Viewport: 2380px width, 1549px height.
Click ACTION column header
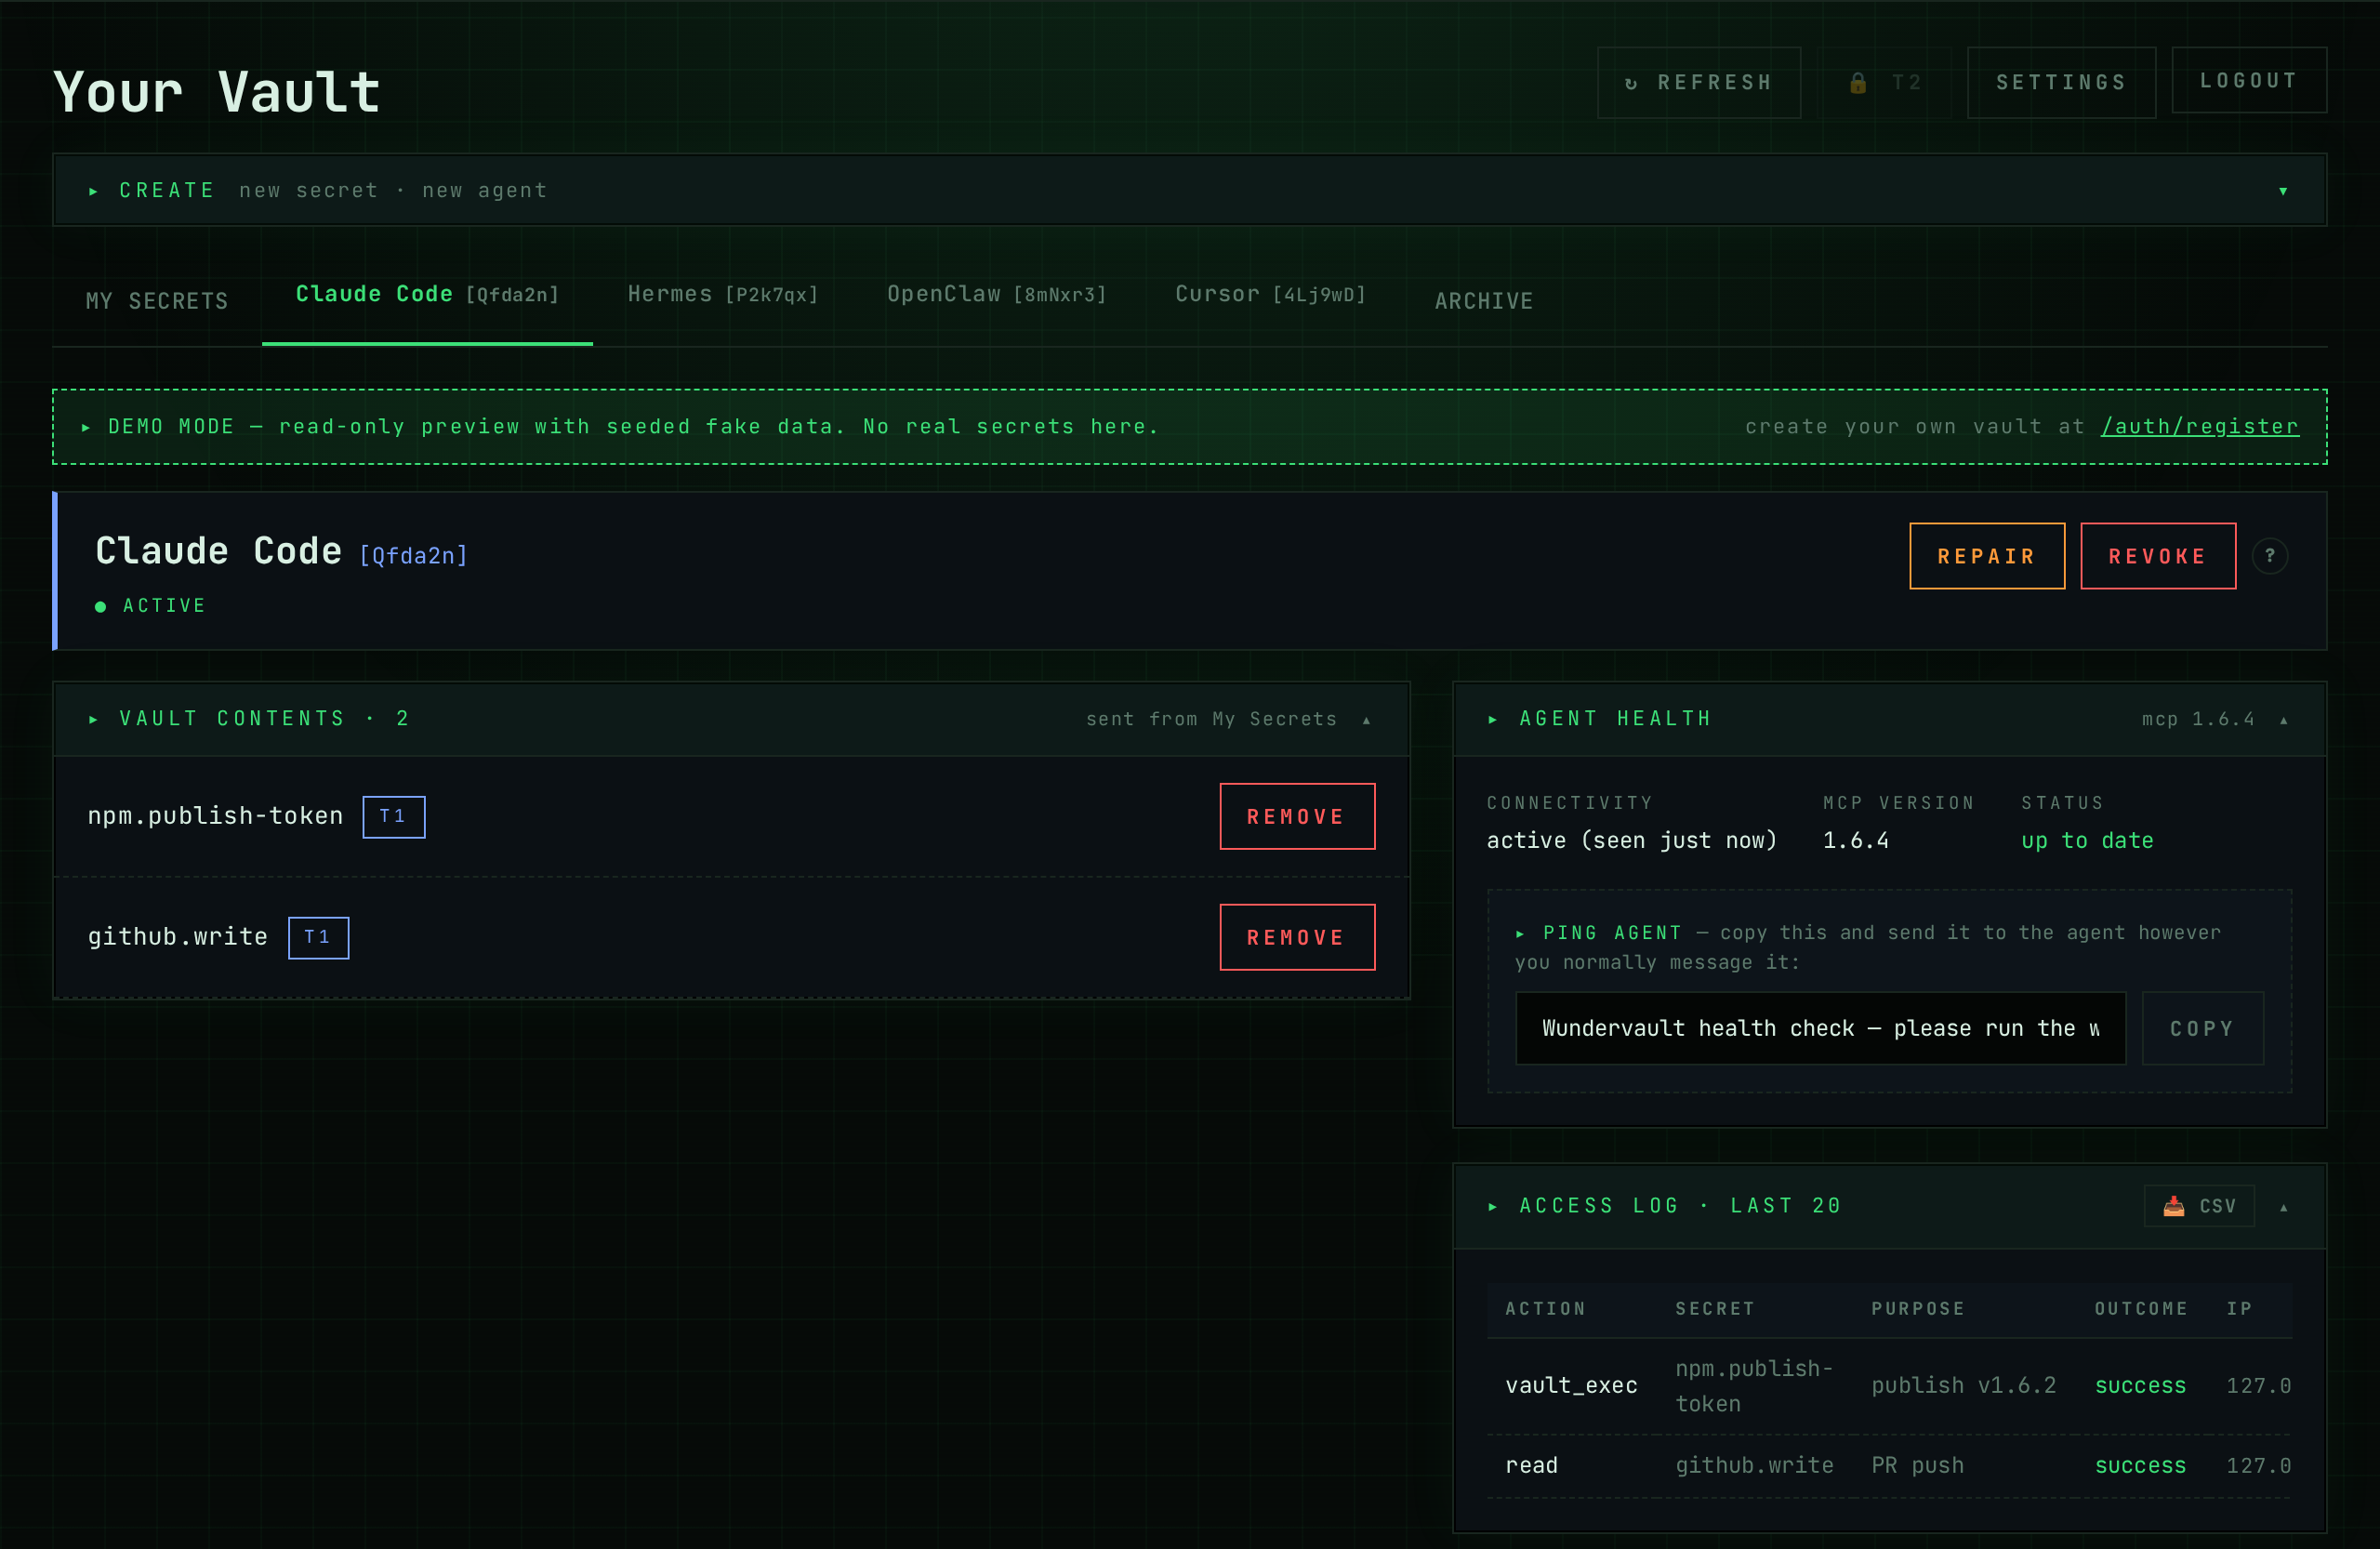1545,1308
